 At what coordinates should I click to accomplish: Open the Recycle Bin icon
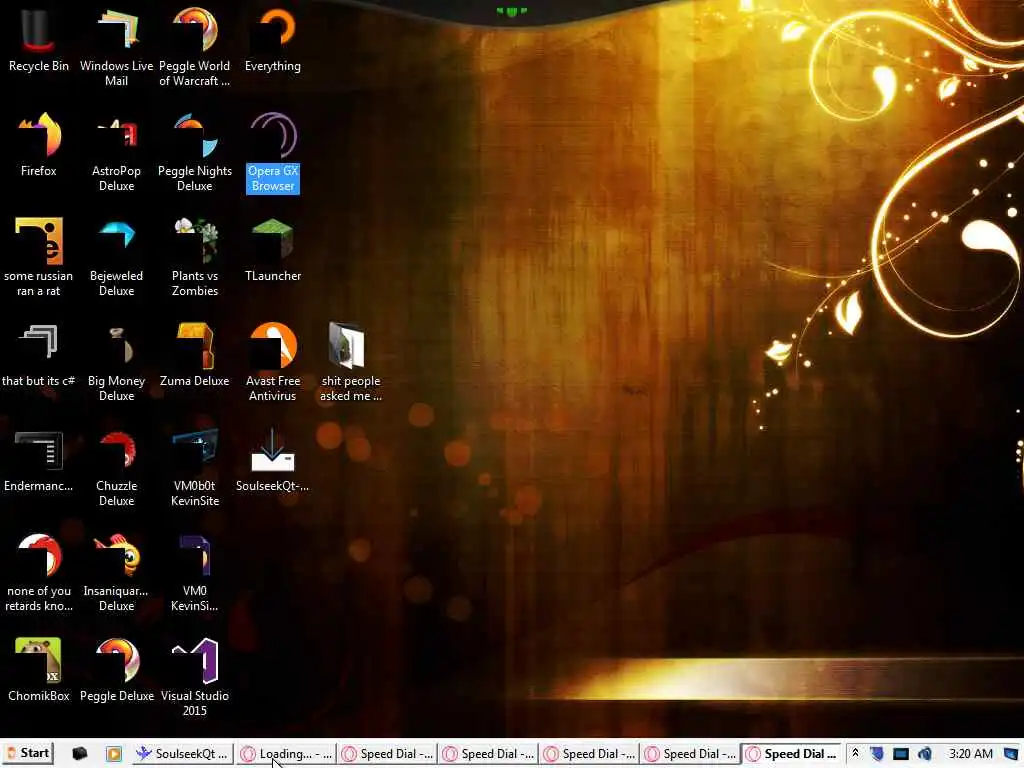coord(39,39)
